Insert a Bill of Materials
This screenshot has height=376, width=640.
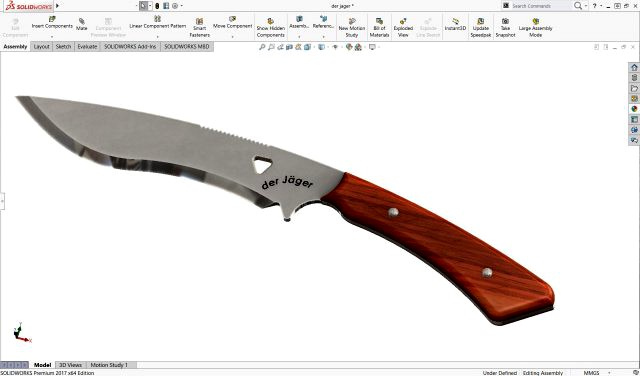coord(379,27)
